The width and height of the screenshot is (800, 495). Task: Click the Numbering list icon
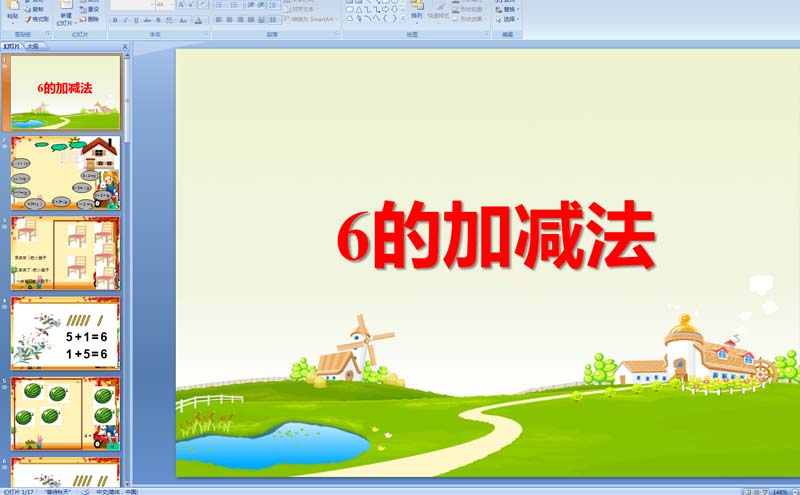(x=235, y=5)
